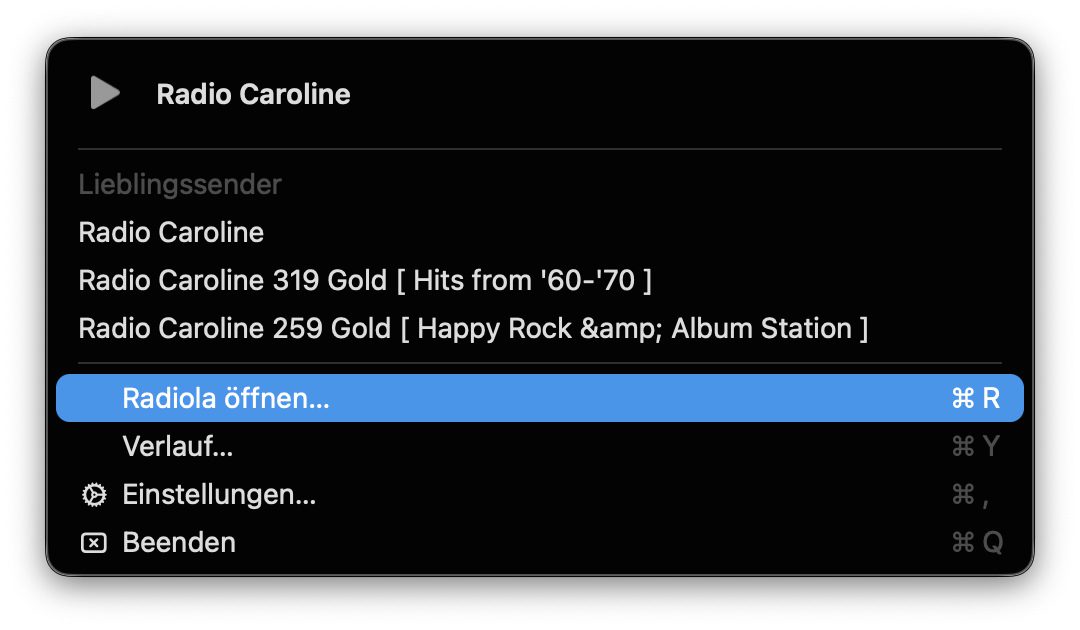Click the ⌘R shortcut hint
Screen dimensions: 1080x630
[x=975, y=399]
